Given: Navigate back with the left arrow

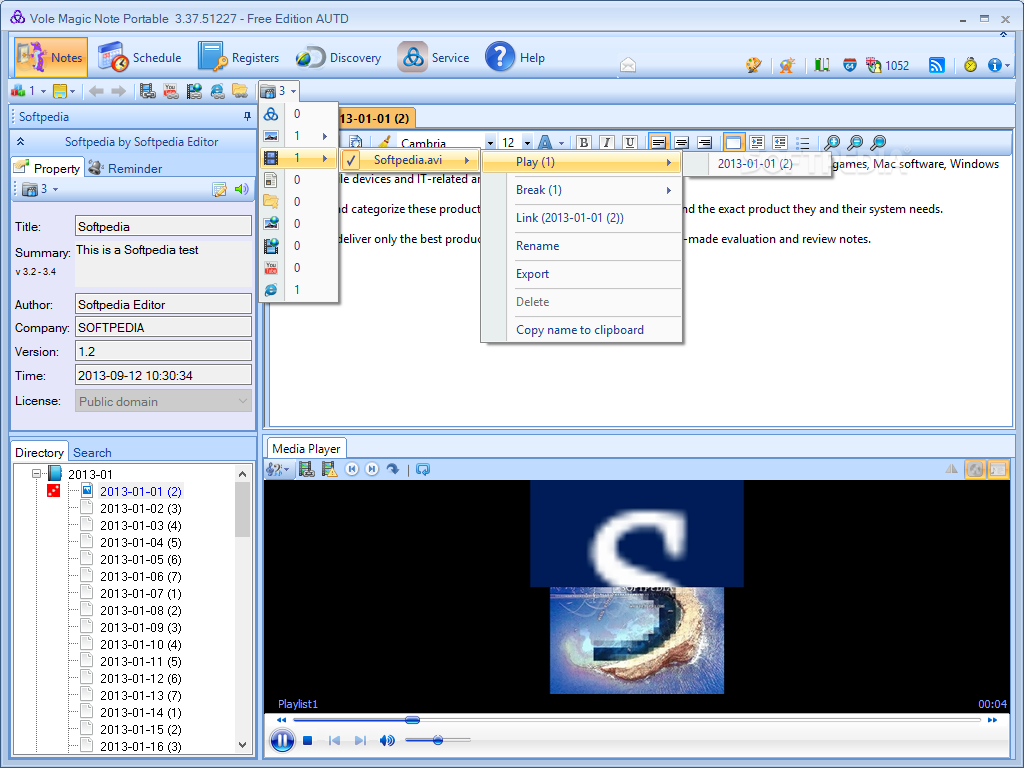Looking at the screenshot, I should pyautogui.click(x=96, y=91).
